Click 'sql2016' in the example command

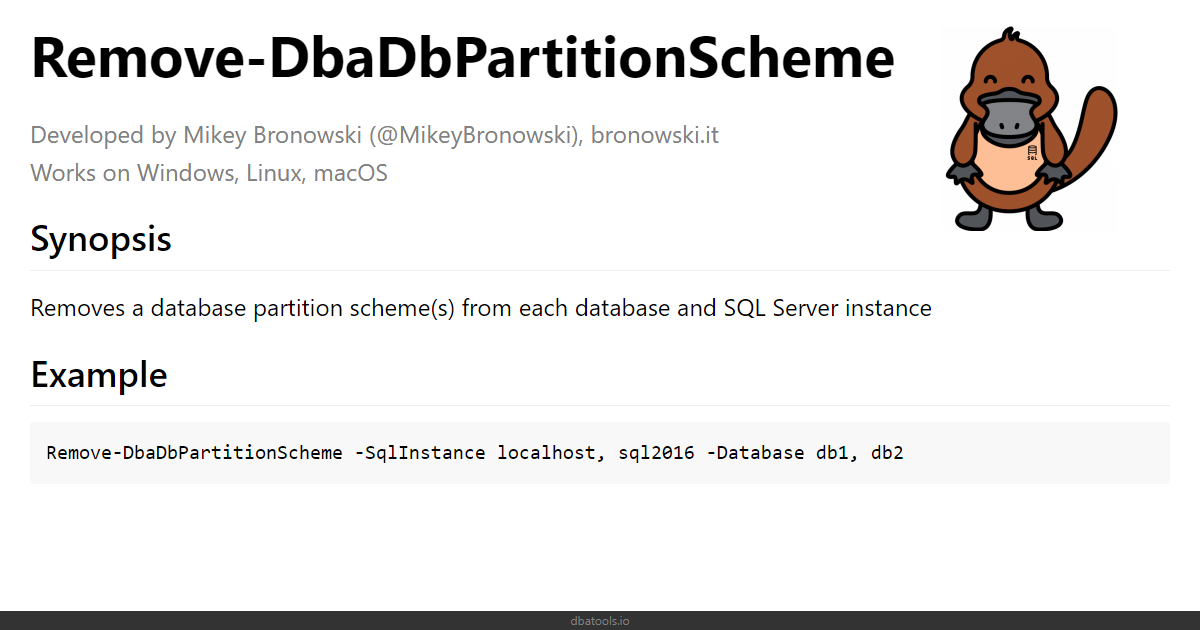click(x=656, y=453)
